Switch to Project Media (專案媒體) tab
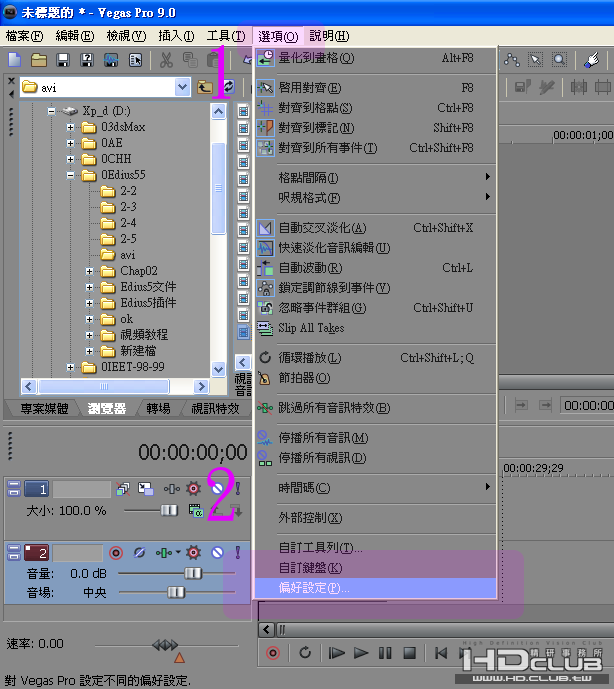Screen dimensions: 614x689 click(x=44, y=409)
